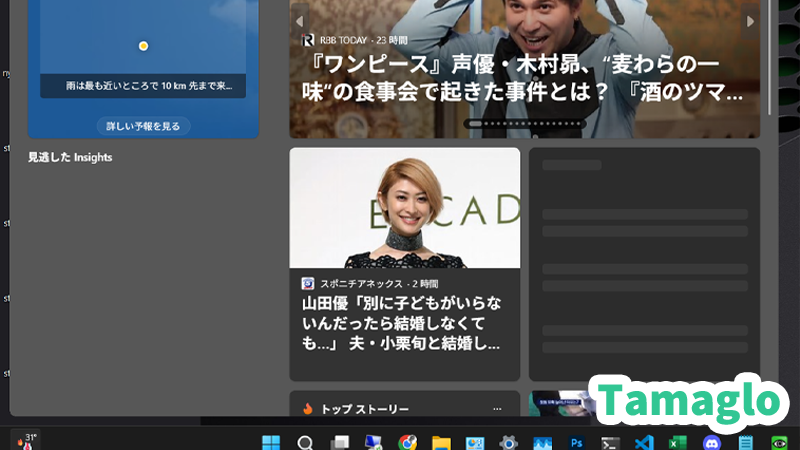Open the 山田優 headline article

coord(402,323)
